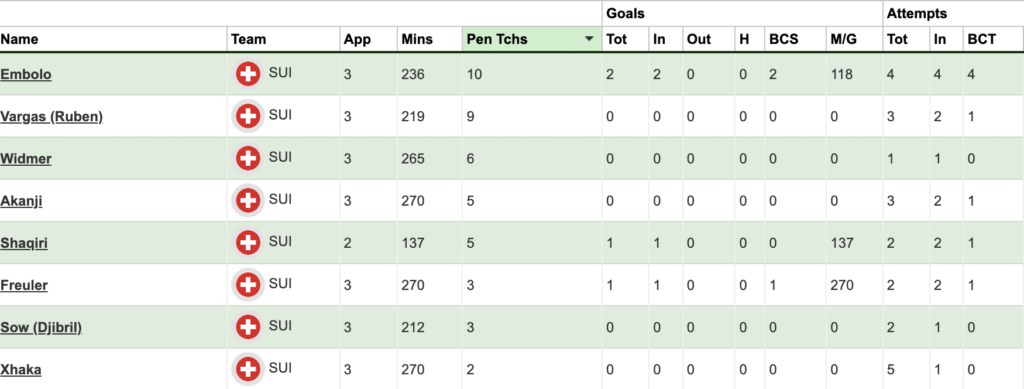This screenshot has height=389, width=1024.
Task: Click the Team column header
Action: 249,39
